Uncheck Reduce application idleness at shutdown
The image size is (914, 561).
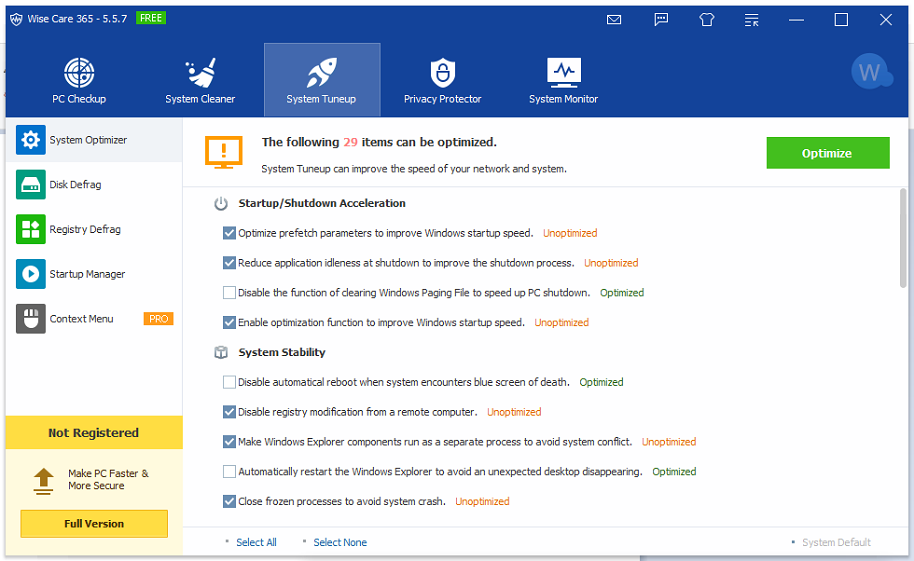tap(229, 263)
